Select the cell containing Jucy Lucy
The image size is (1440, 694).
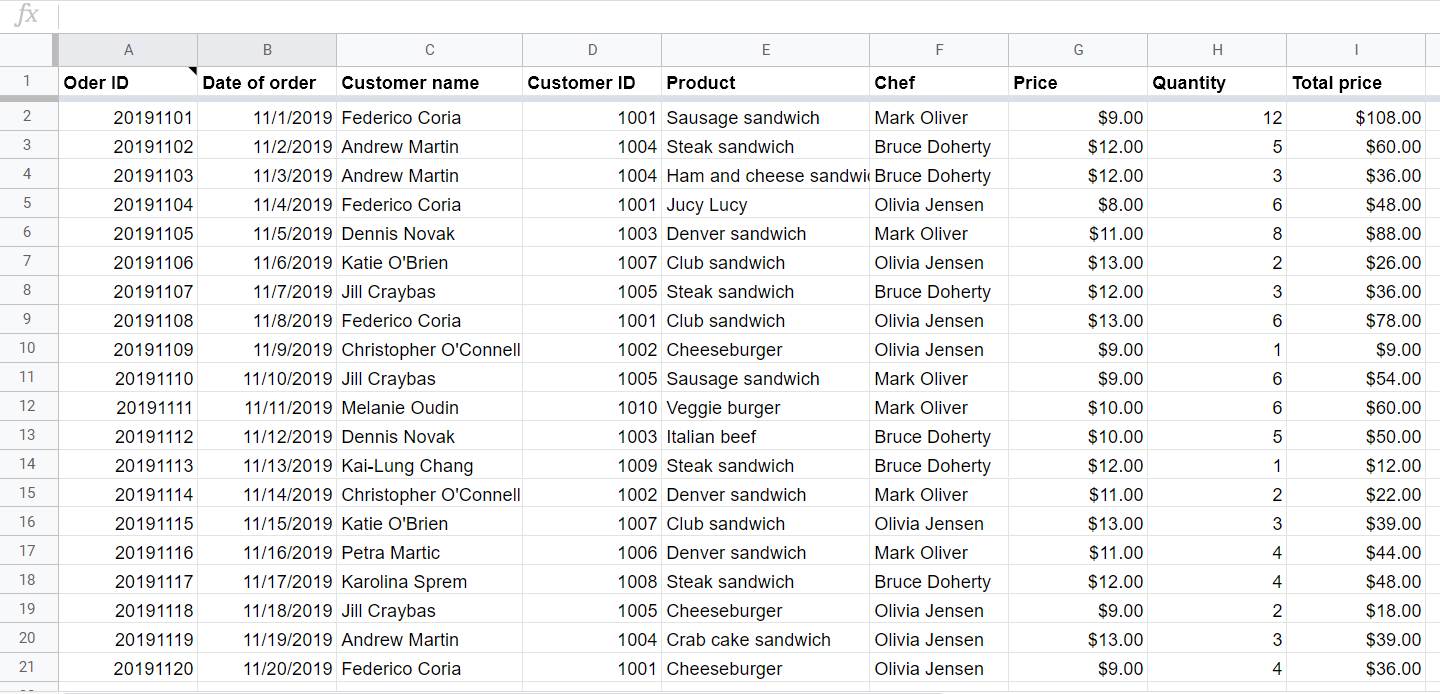point(765,204)
